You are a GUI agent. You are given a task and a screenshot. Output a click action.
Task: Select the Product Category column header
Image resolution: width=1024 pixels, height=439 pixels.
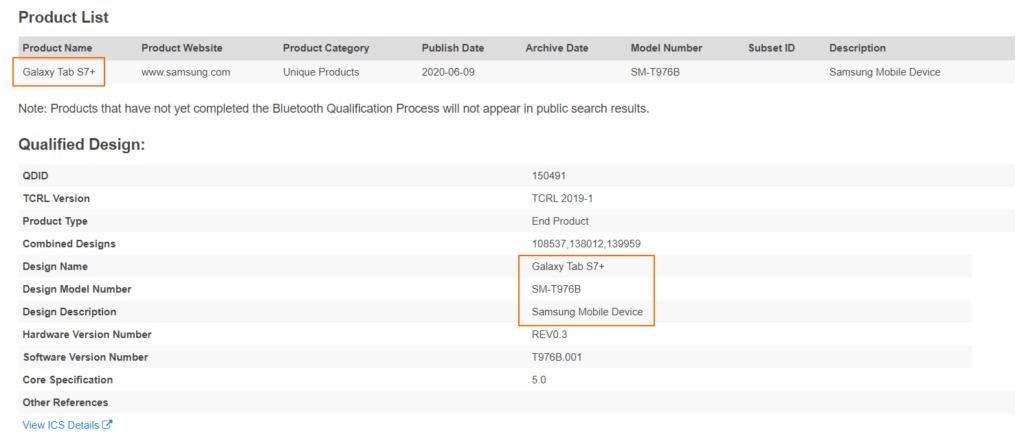[326, 48]
